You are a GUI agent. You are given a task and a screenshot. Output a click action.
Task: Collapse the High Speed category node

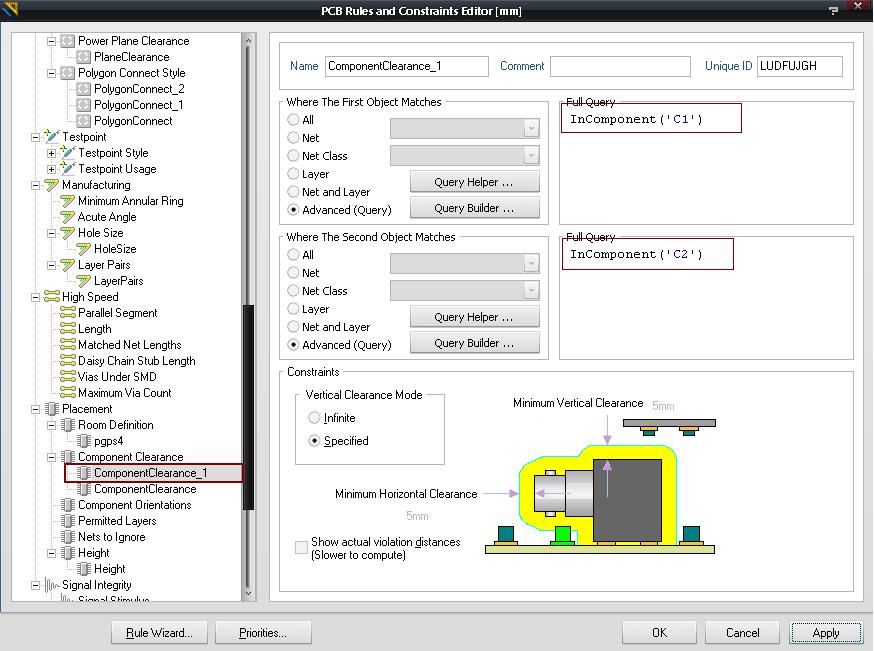36,297
